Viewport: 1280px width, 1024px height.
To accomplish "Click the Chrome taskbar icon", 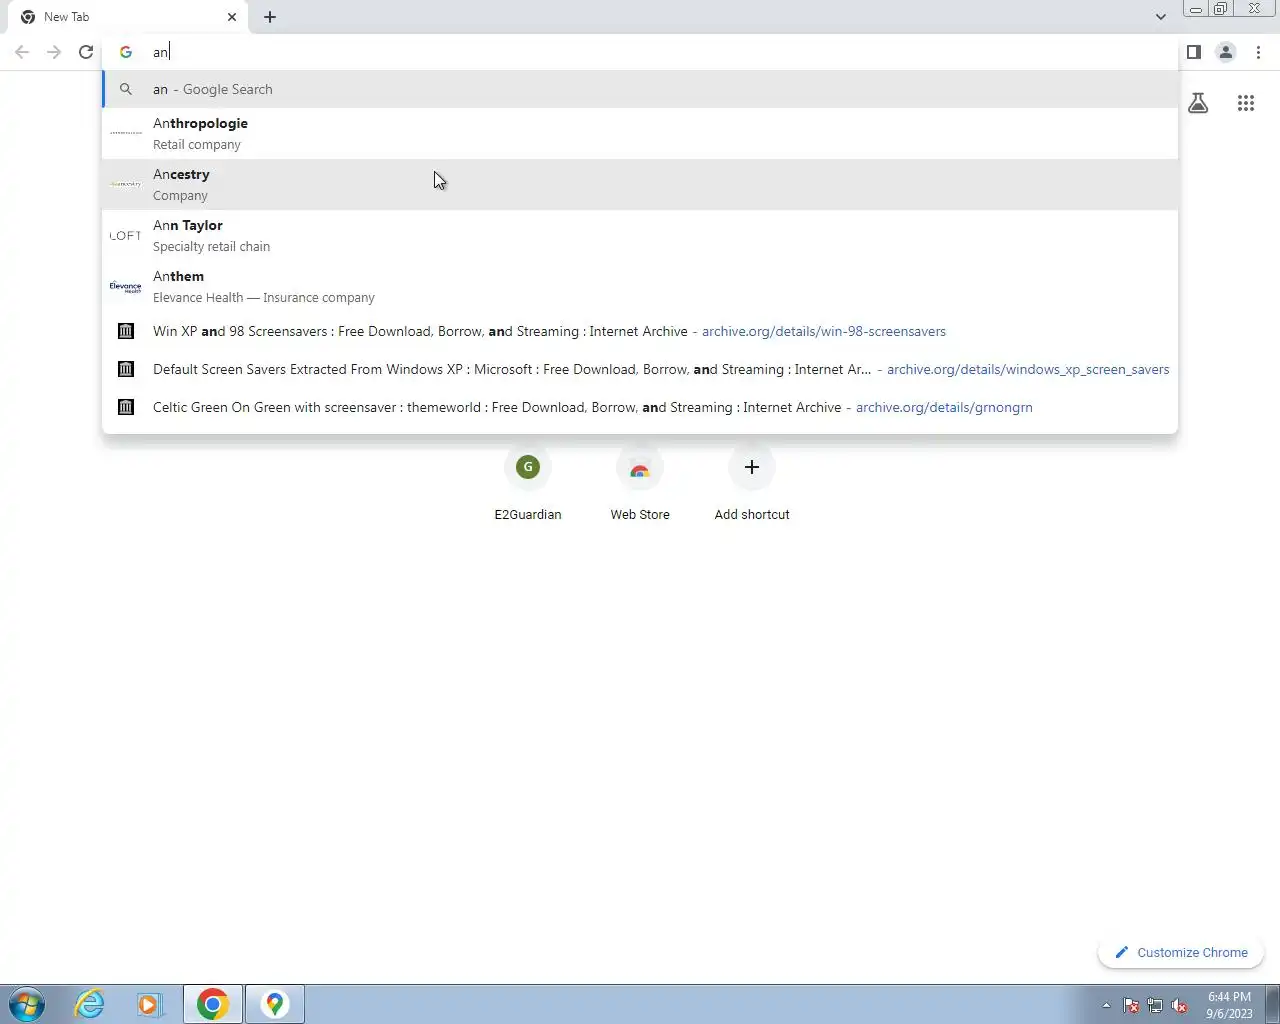I will 212,1004.
